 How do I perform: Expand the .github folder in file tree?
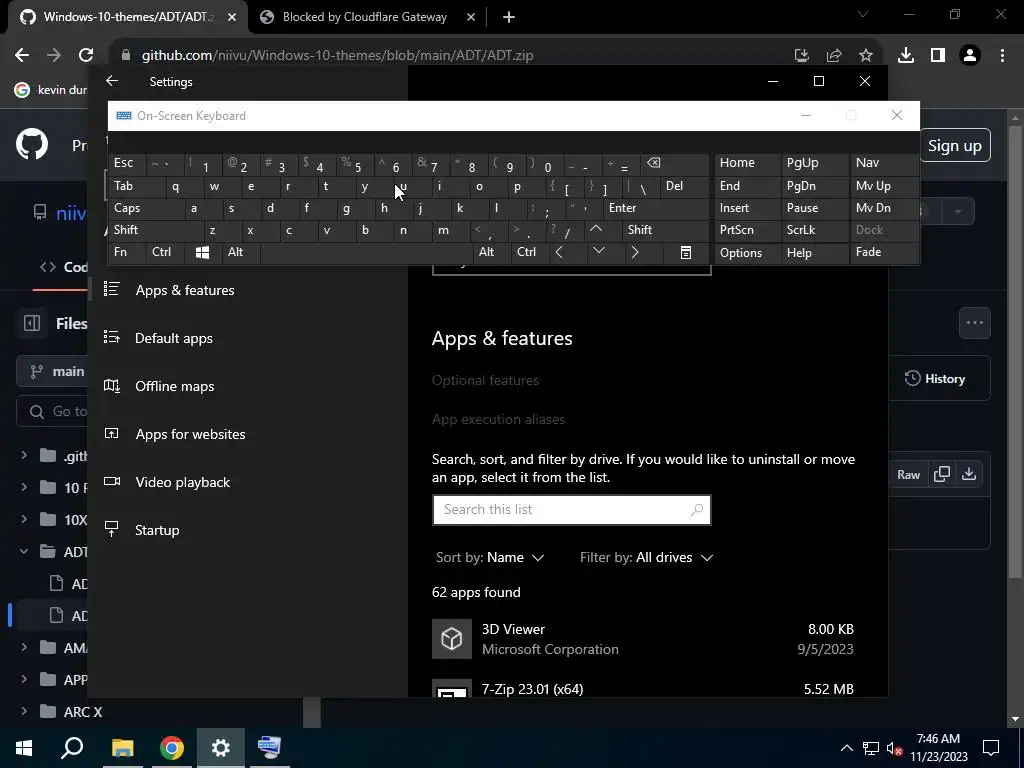tap(24, 455)
